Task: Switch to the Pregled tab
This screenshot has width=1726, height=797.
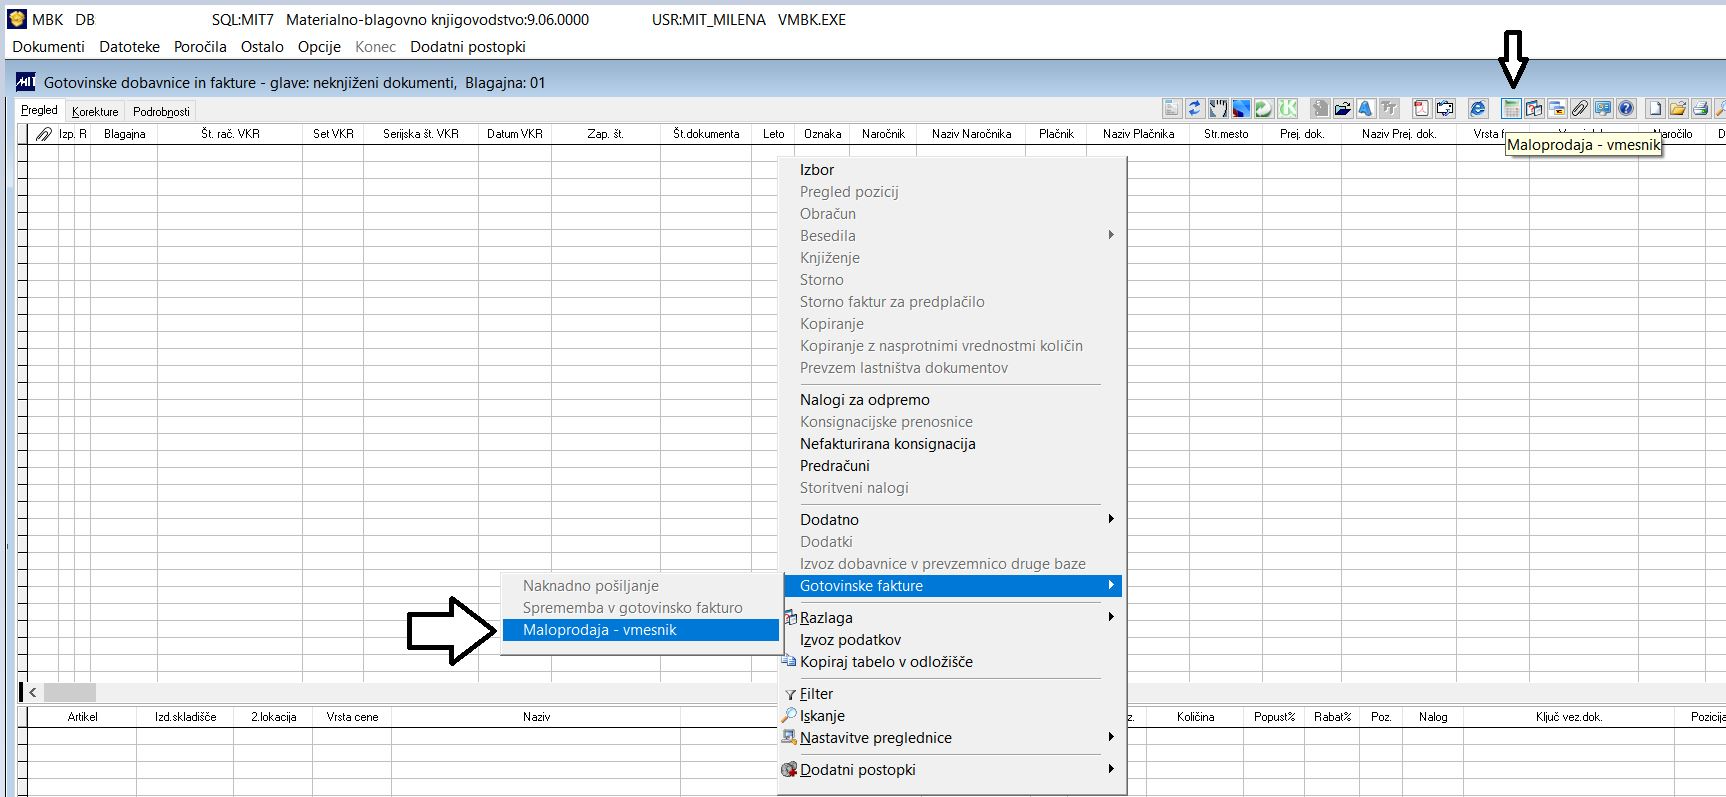Action: coord(39,110)
